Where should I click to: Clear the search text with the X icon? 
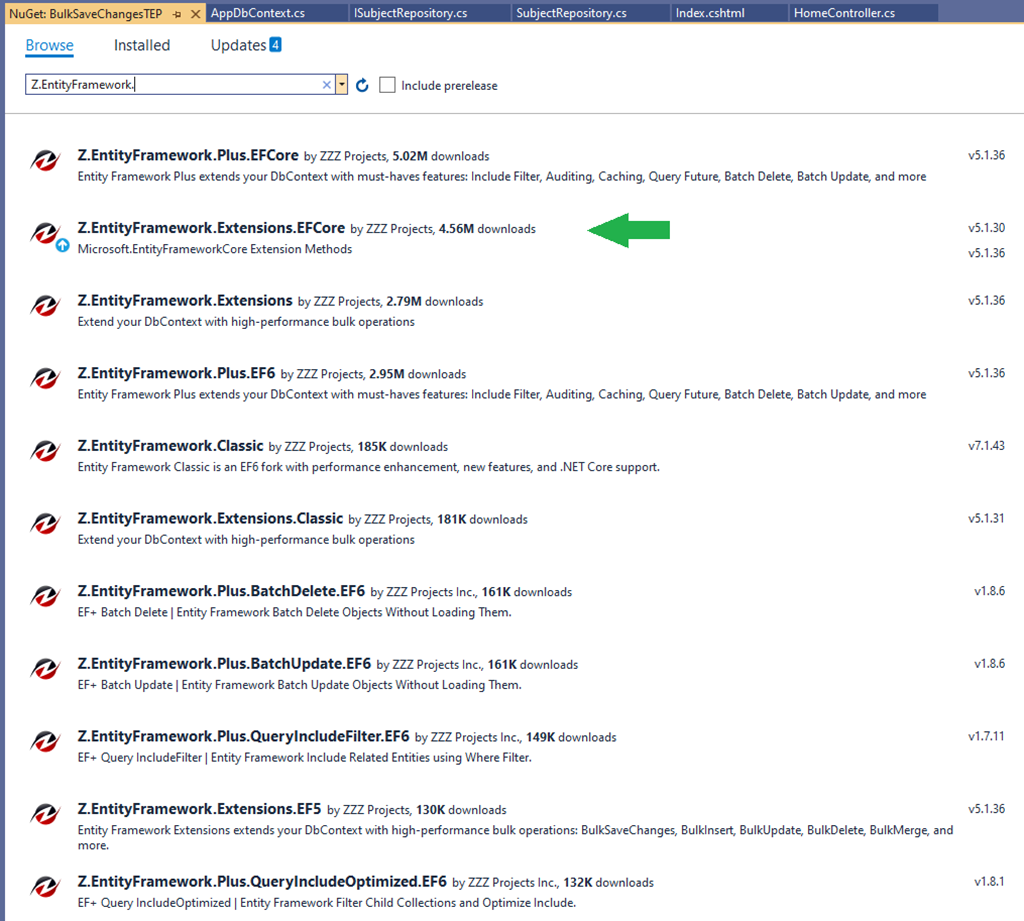[326, 86]
